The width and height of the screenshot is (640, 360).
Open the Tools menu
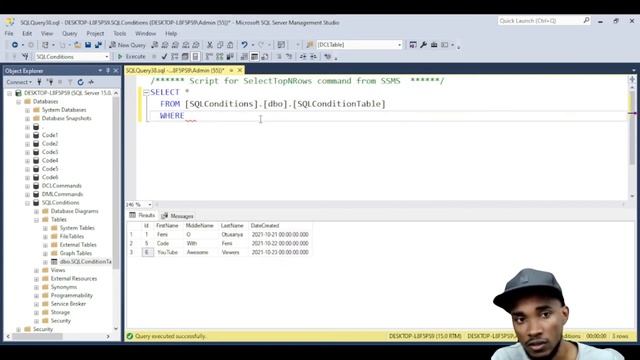point(120,33)
